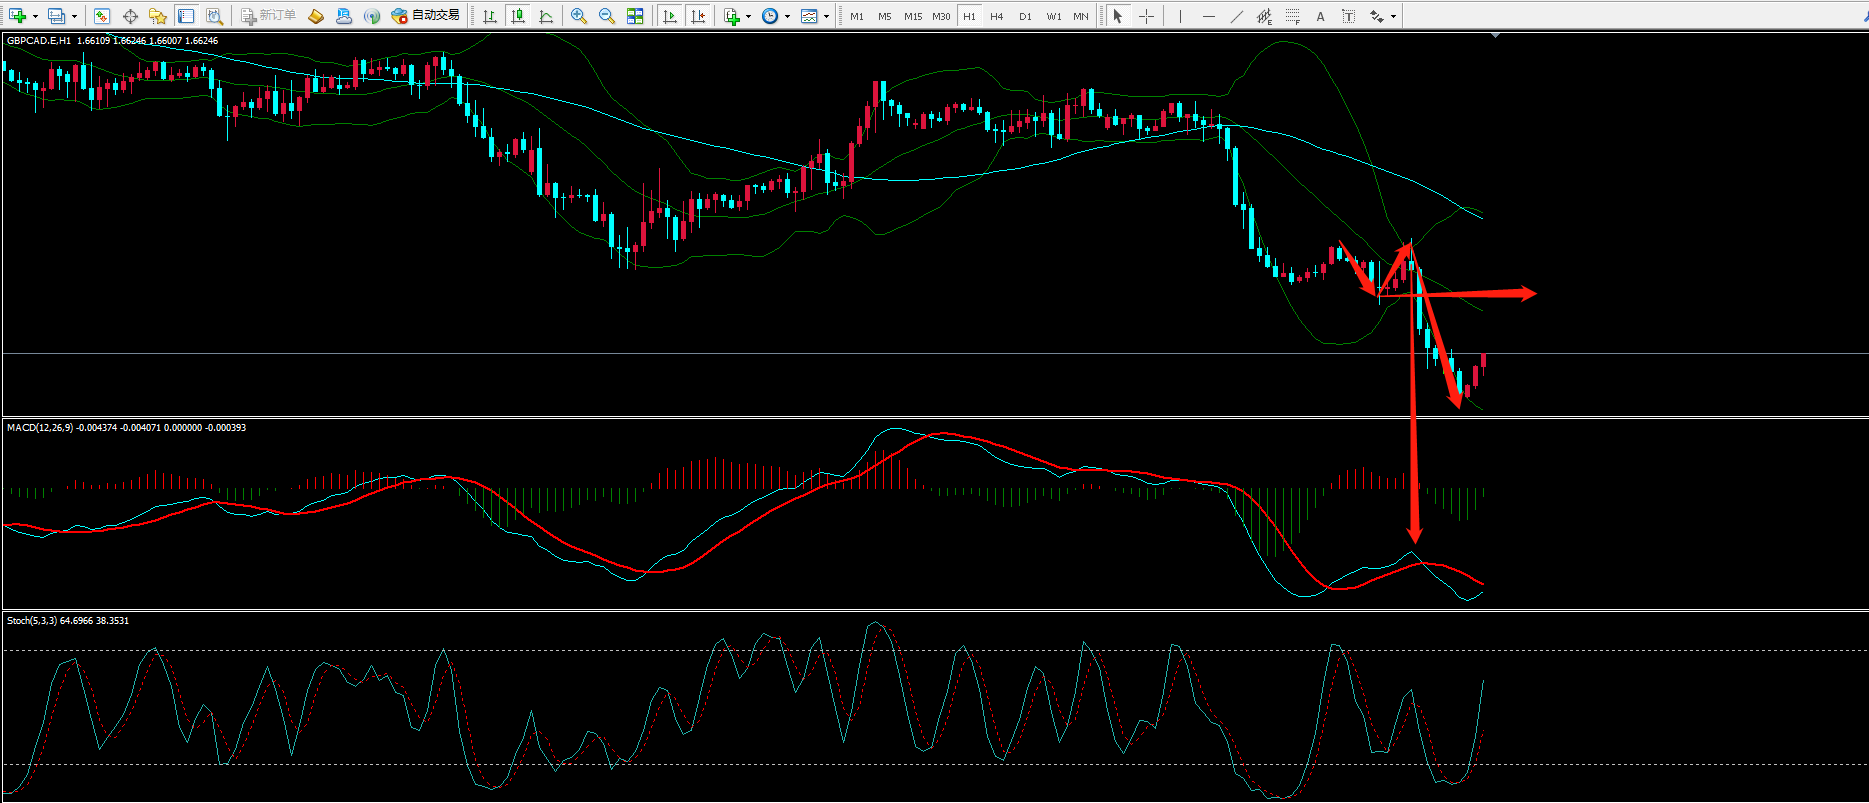Click the zoom out magnifier icon
Viewport: 1869px width, 803px height.
[606, 16]
